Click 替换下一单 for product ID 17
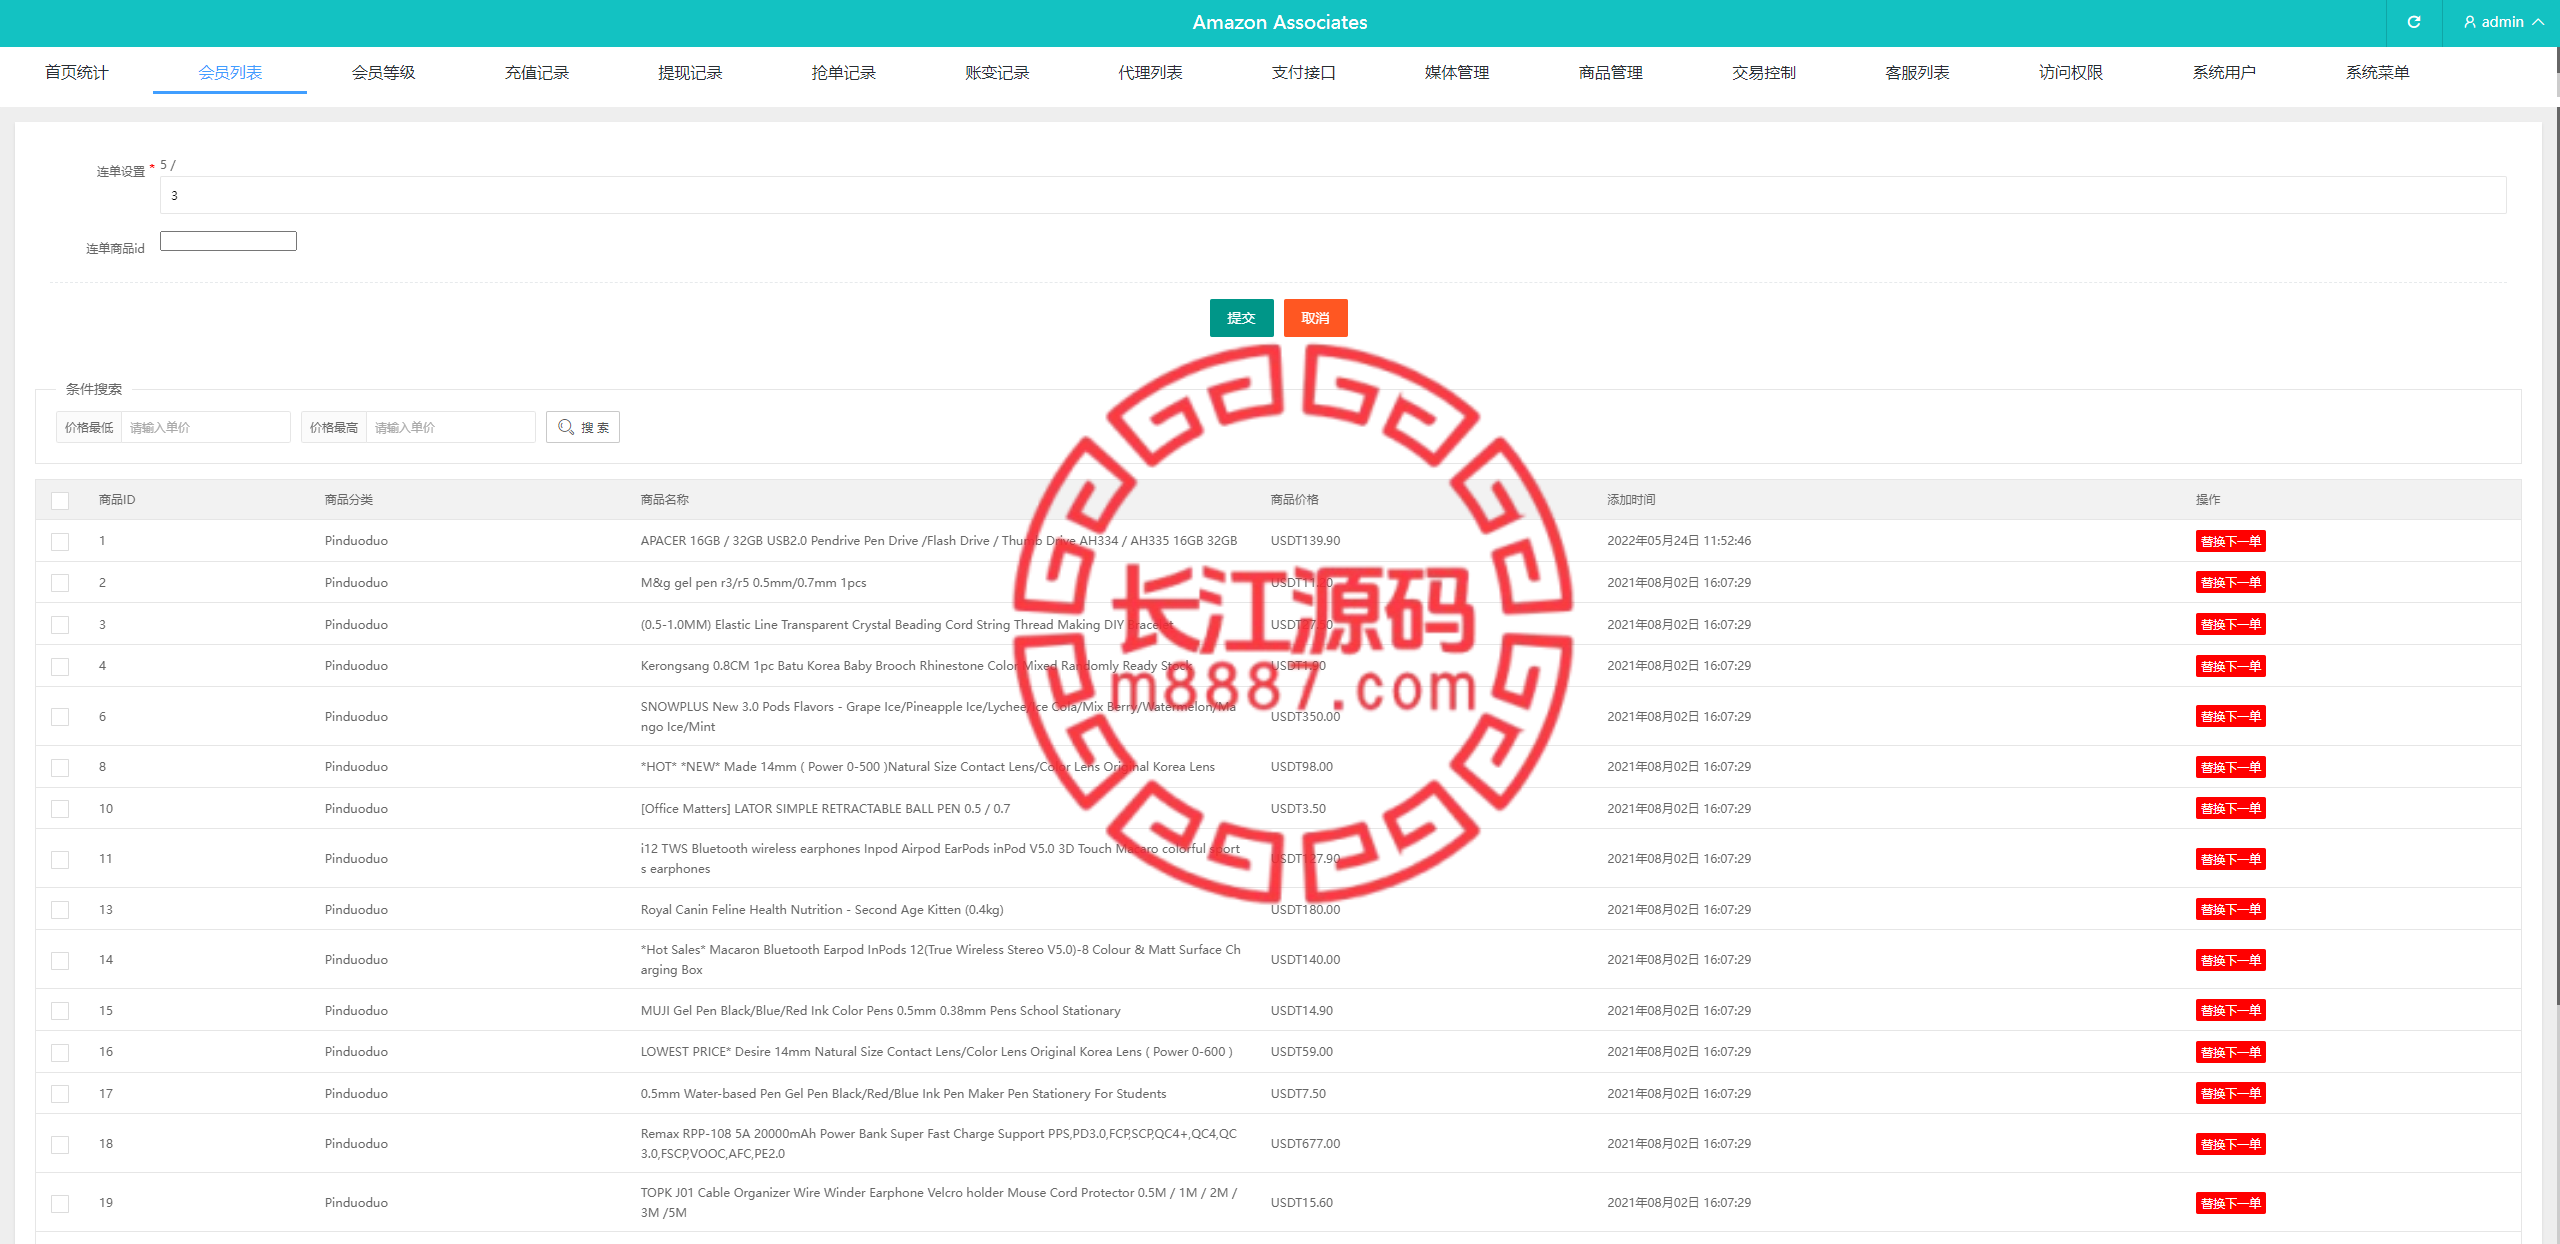Screen dimensions: 2560x1244 tap(2230, 1093)
